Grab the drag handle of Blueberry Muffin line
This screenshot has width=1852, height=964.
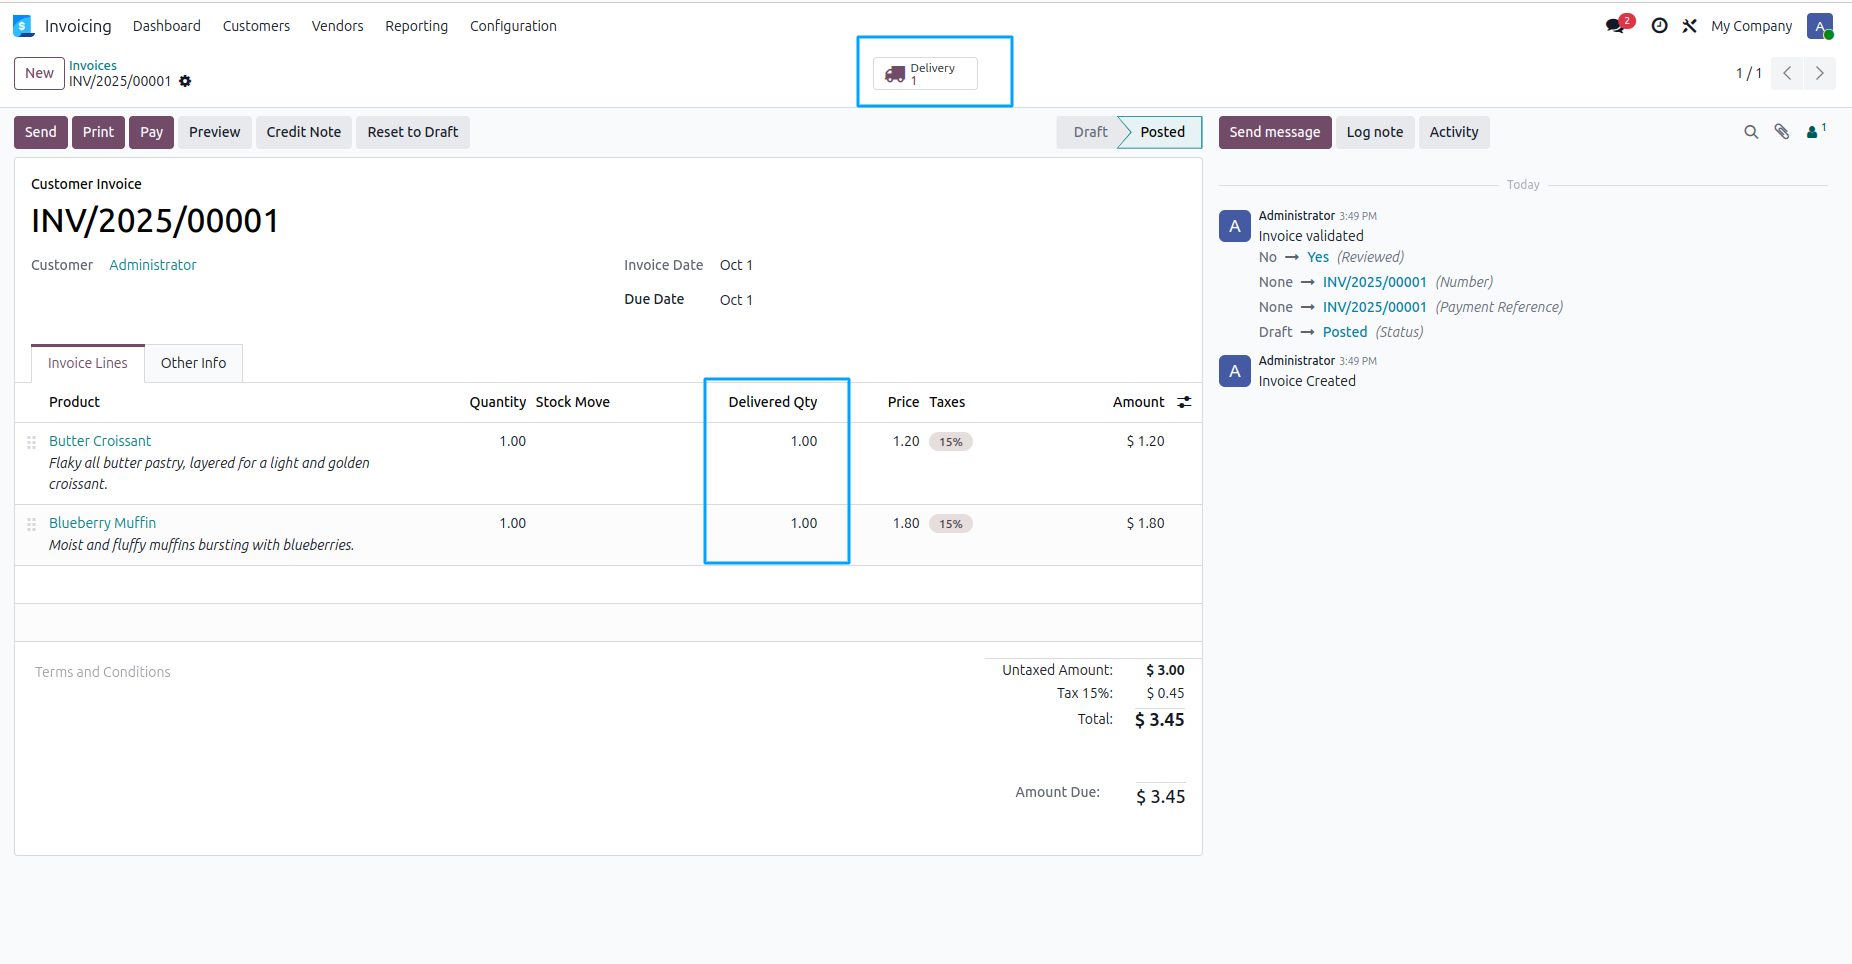31,524
